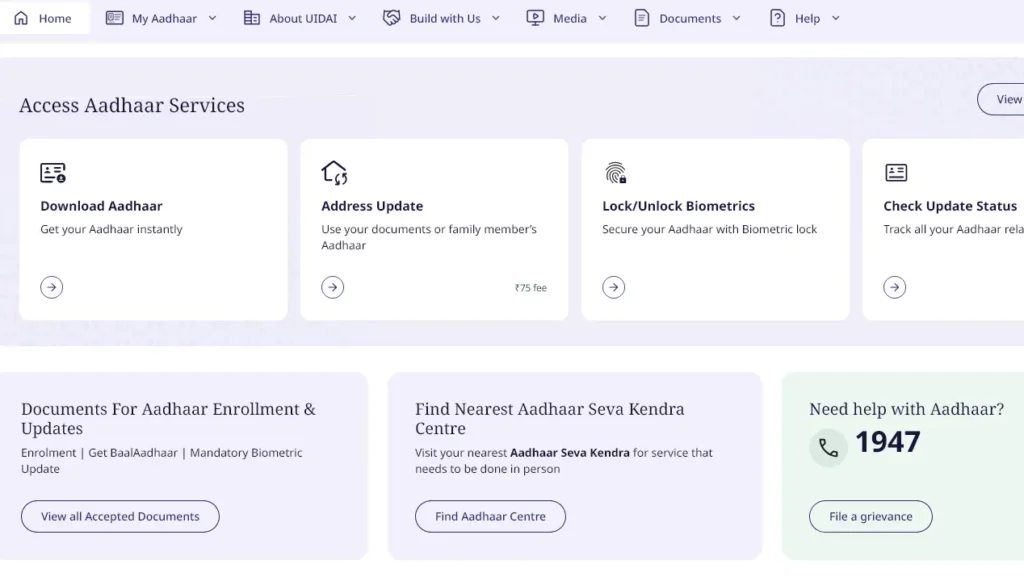Screen dimensions: 1024x581
Task: Go to the Home menu item
Action: [43, 18]
